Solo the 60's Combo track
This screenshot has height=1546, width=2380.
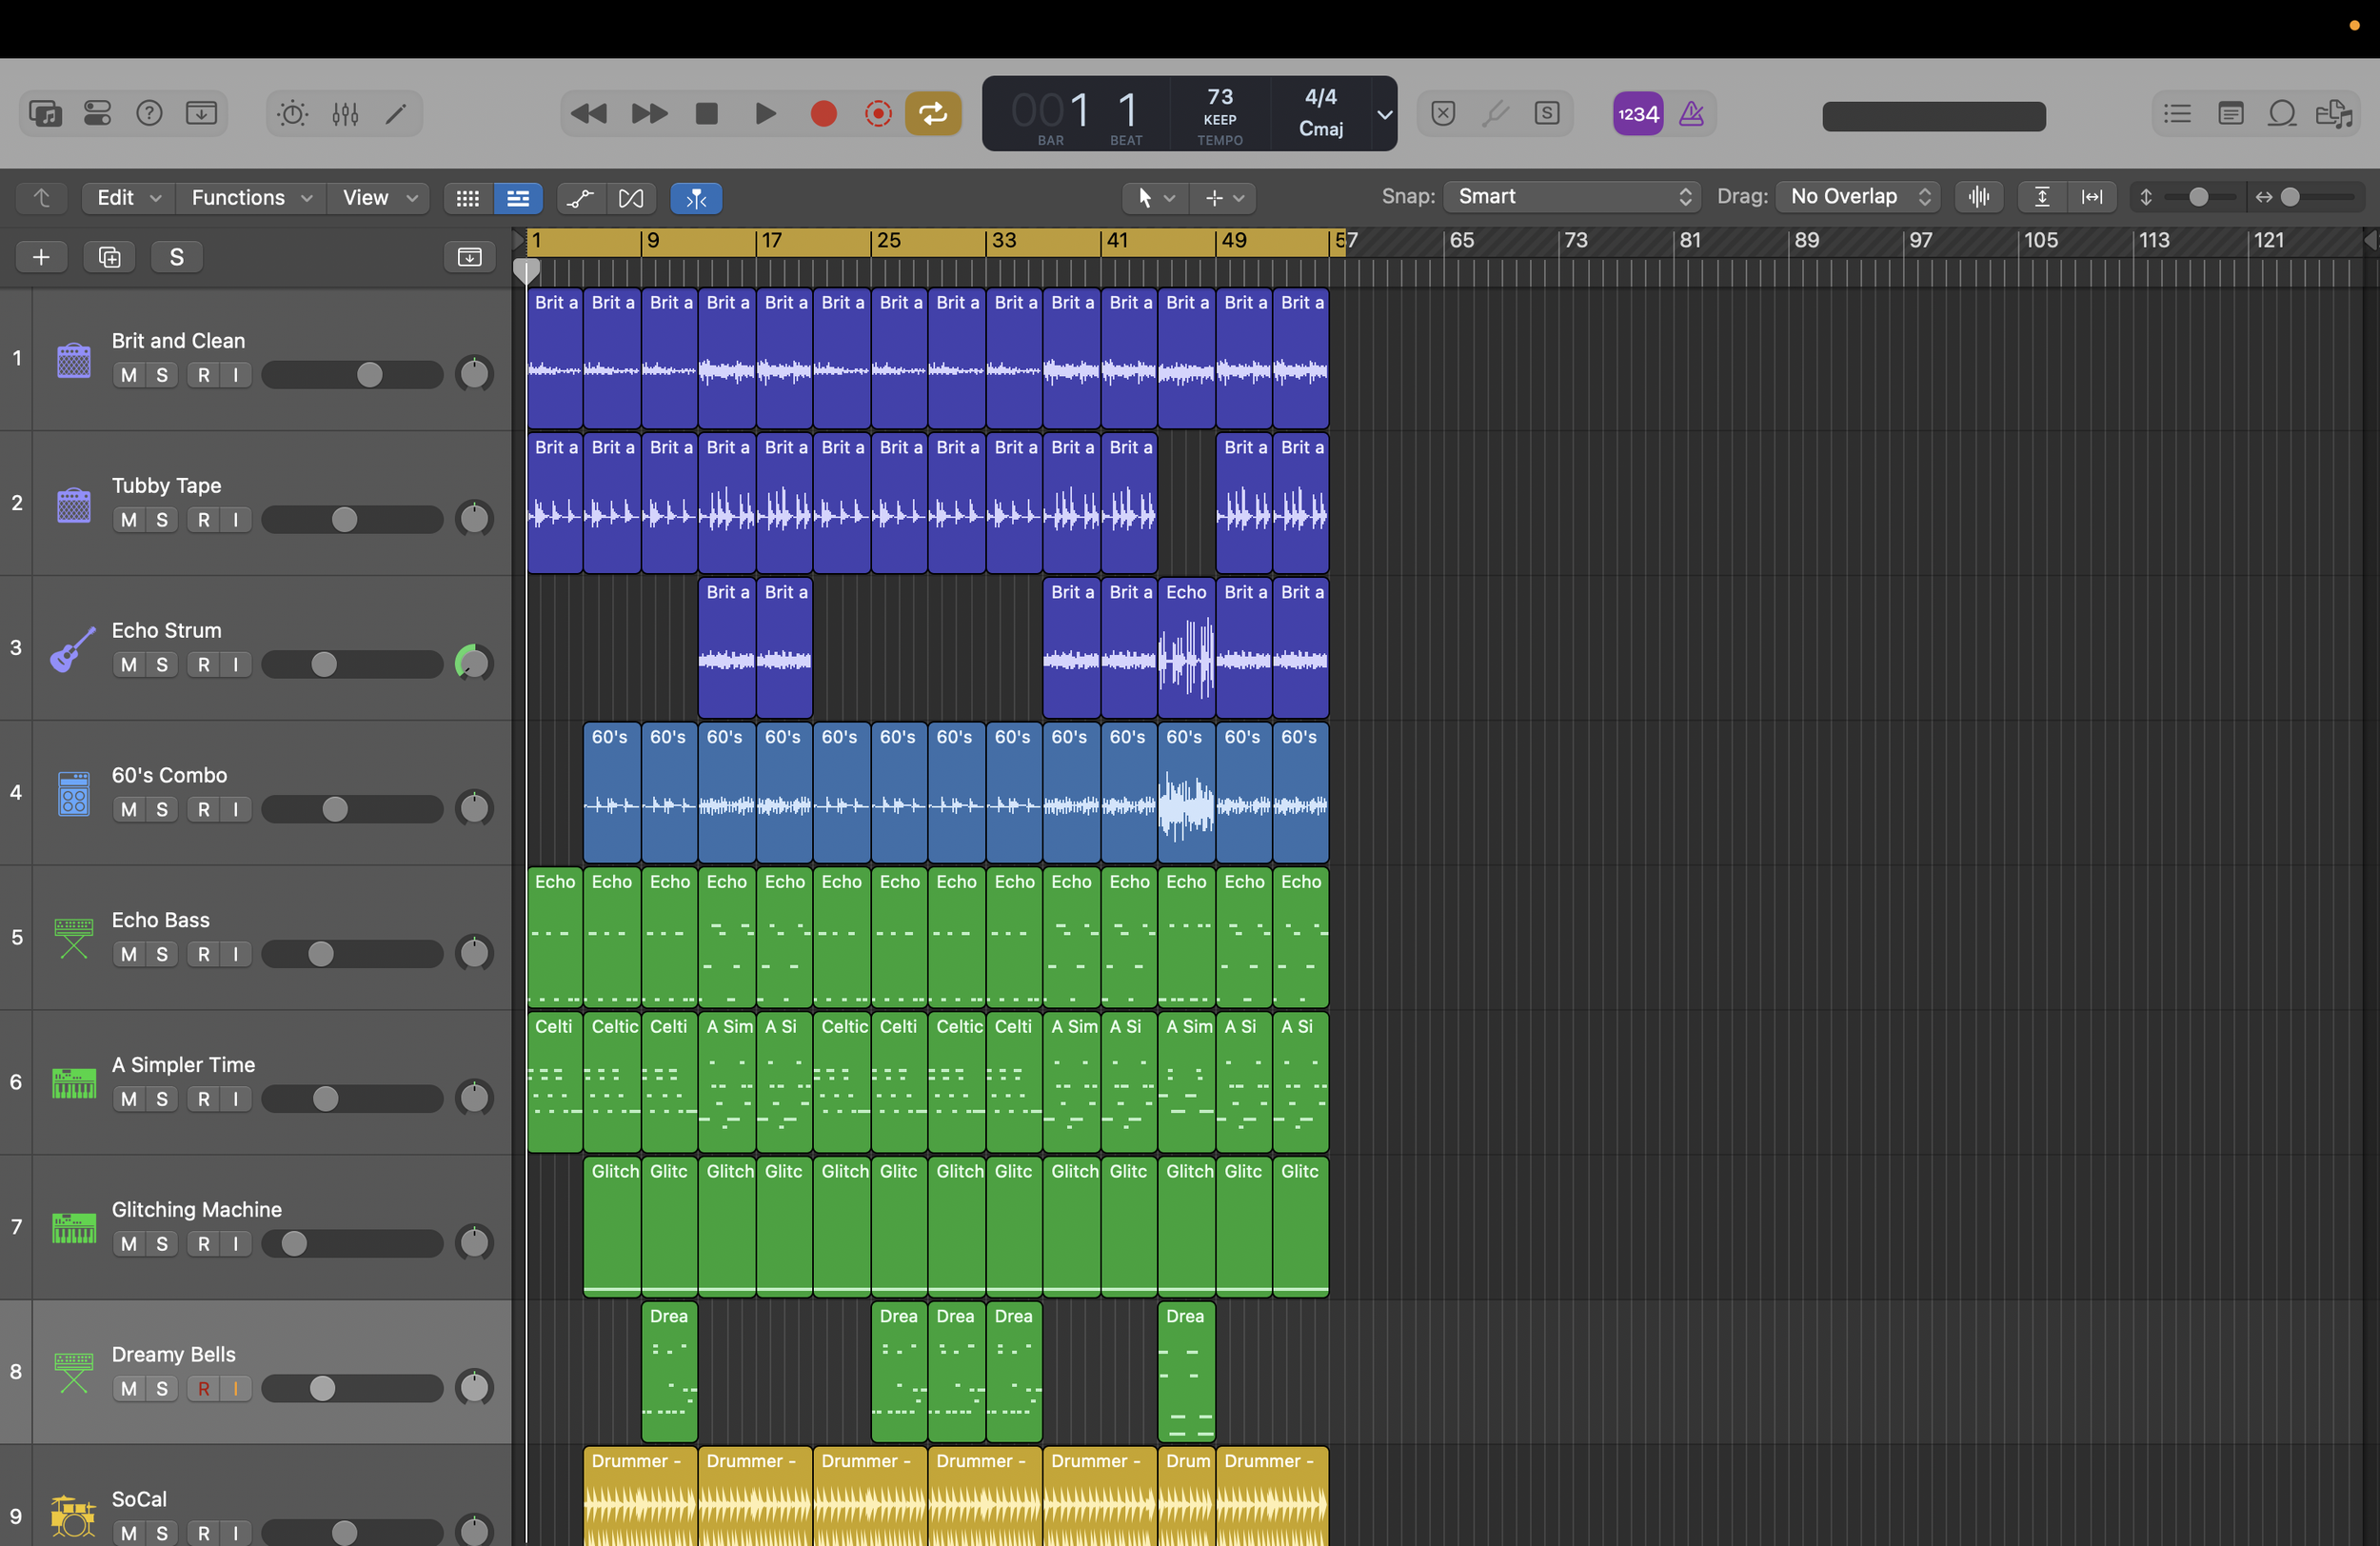[x=161, y=810]
